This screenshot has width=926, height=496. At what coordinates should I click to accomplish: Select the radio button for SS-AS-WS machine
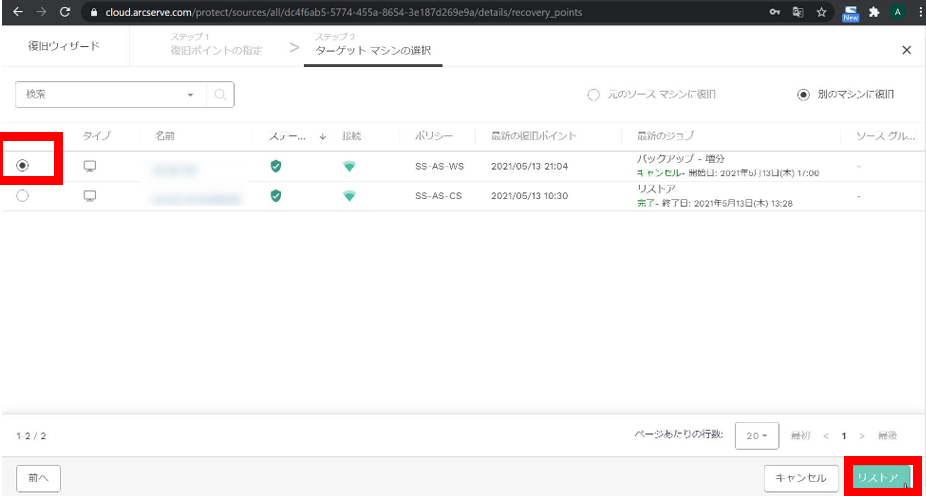[23, 166]
